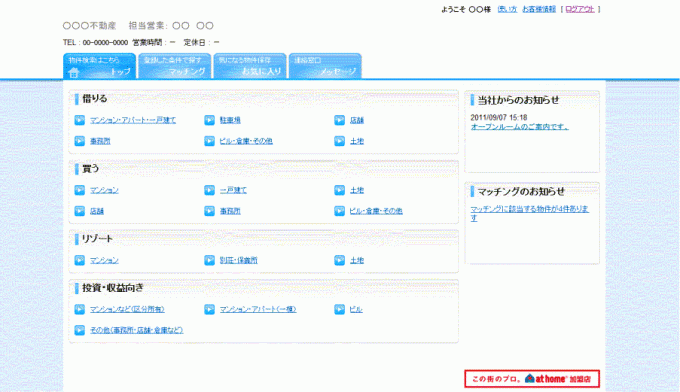This screenshot has height=392, width=680.
Task: Select the メッセージ tab
Action: coord(325,66)
